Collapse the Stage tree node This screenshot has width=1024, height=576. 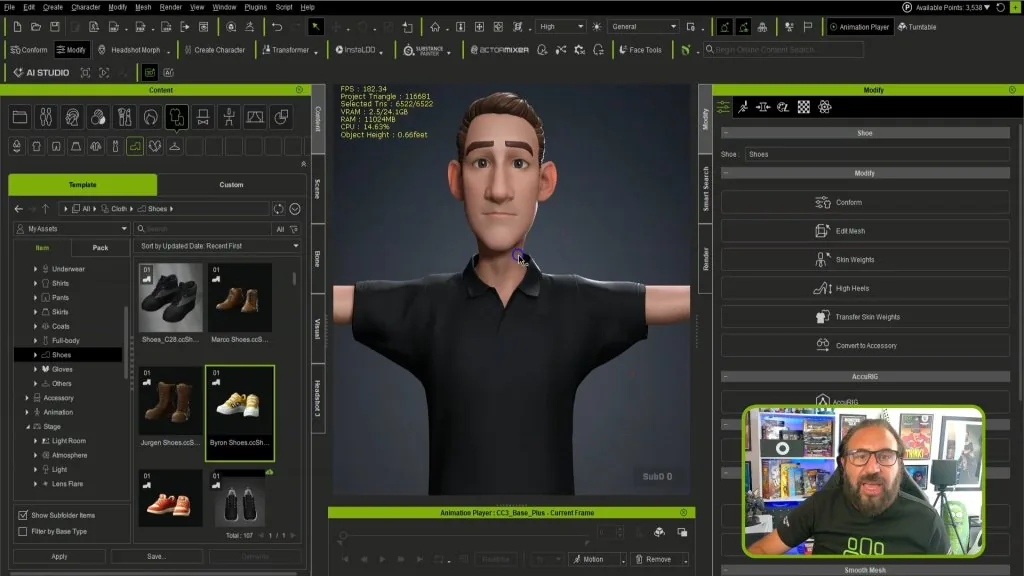(27, 426)
